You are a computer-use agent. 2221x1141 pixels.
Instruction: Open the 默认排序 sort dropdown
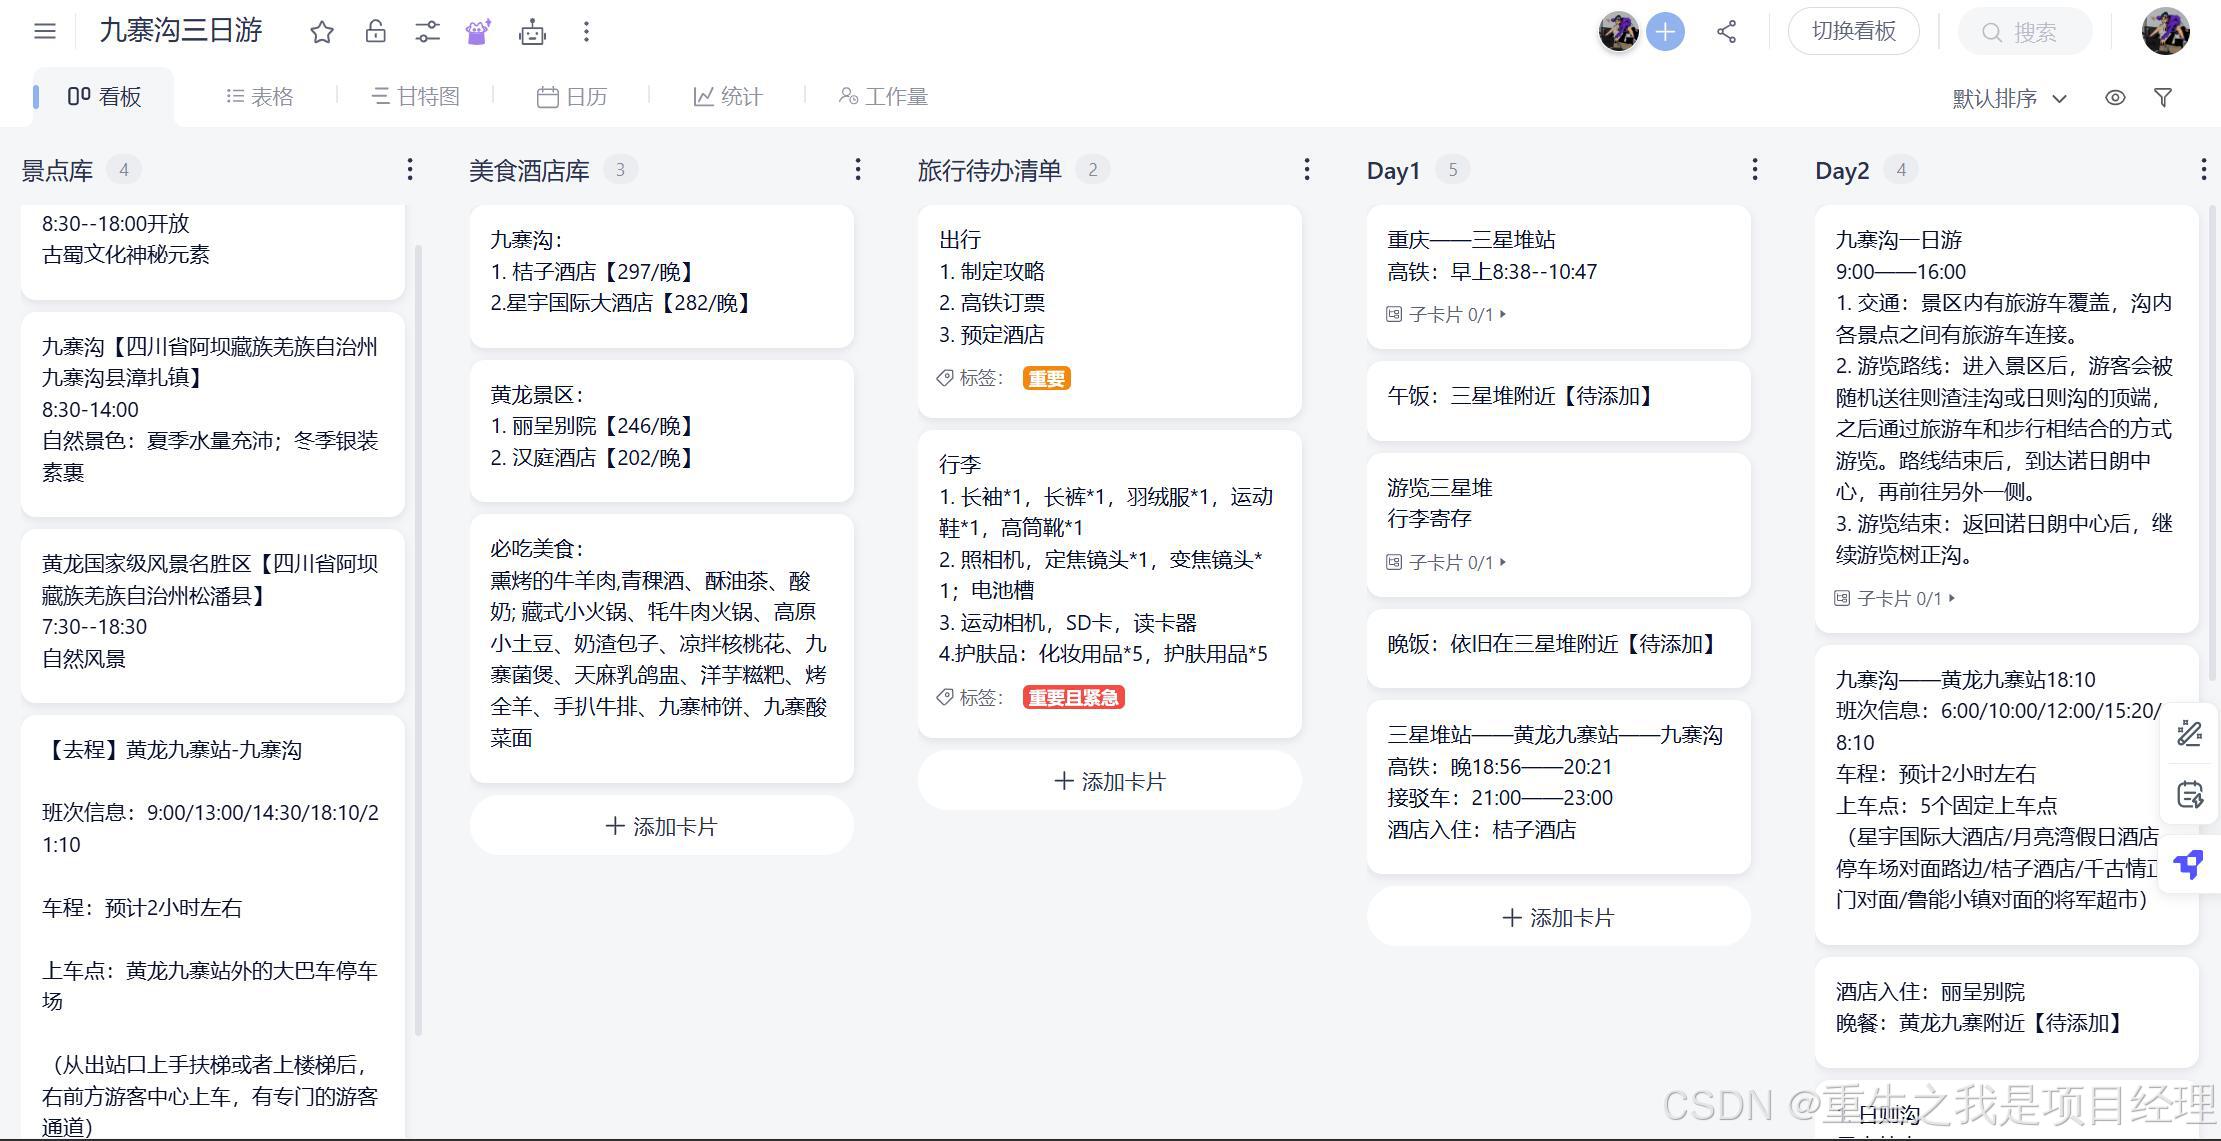tap(2009, 98)
